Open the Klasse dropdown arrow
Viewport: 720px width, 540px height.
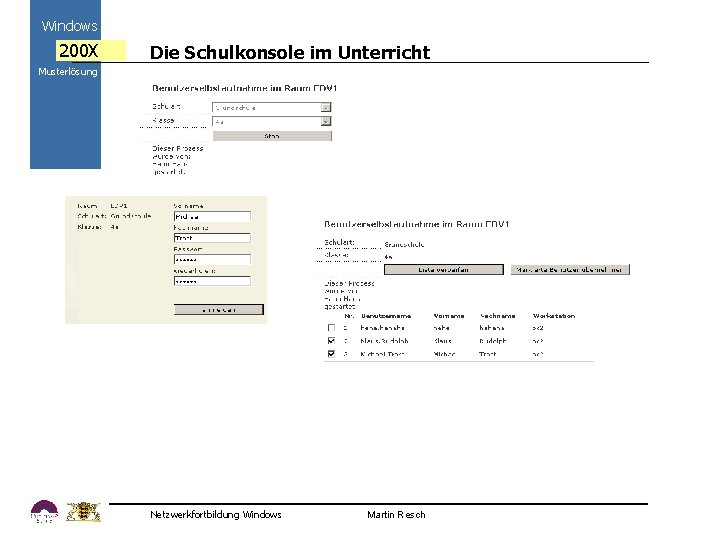[x=326, y=121]
